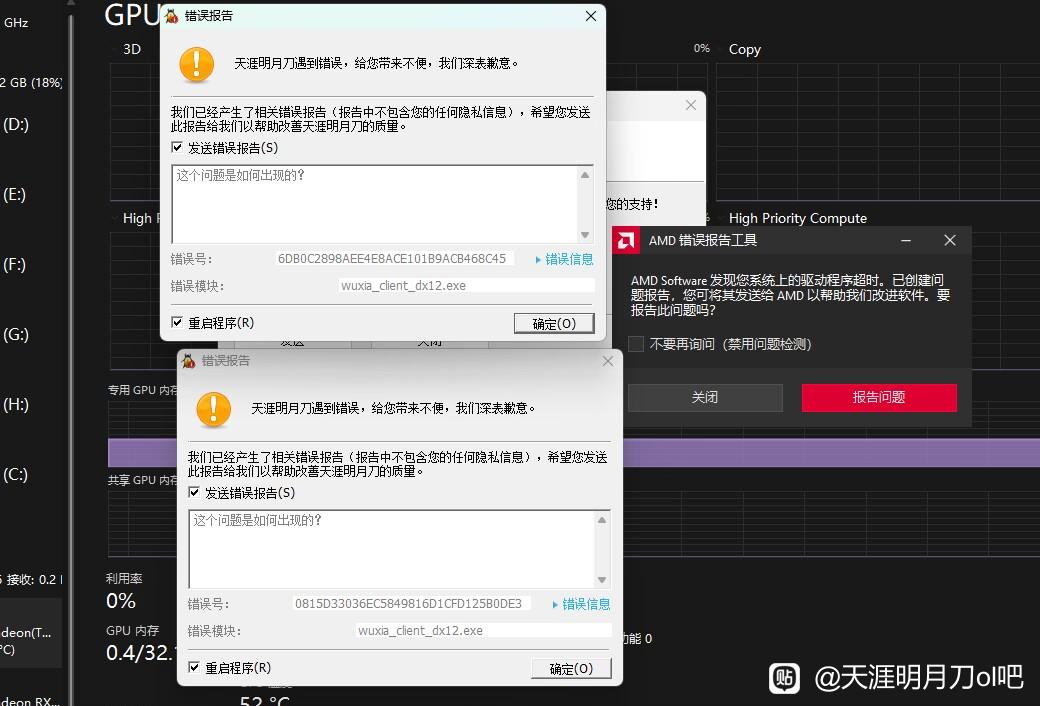Image resolution: width=1040 pixels, height=706 pixels.
Task: Click the warning icon in the 6DB0C error dialog
Action: (x=196, y=64)
